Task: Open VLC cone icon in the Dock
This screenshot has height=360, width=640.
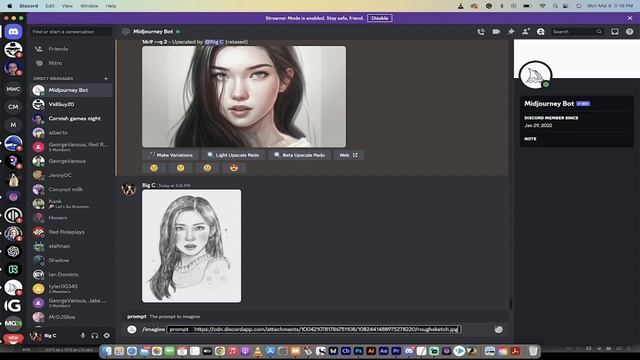Action: point(258,351)
